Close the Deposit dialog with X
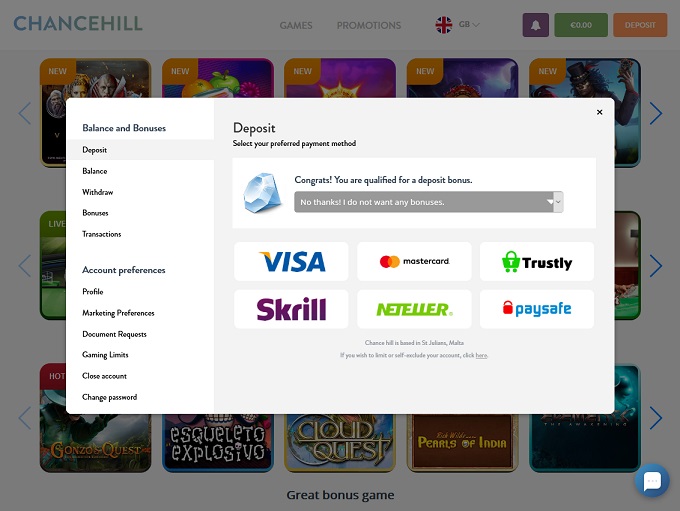Screen dimensions: 680x511 [x=599, y=112]
